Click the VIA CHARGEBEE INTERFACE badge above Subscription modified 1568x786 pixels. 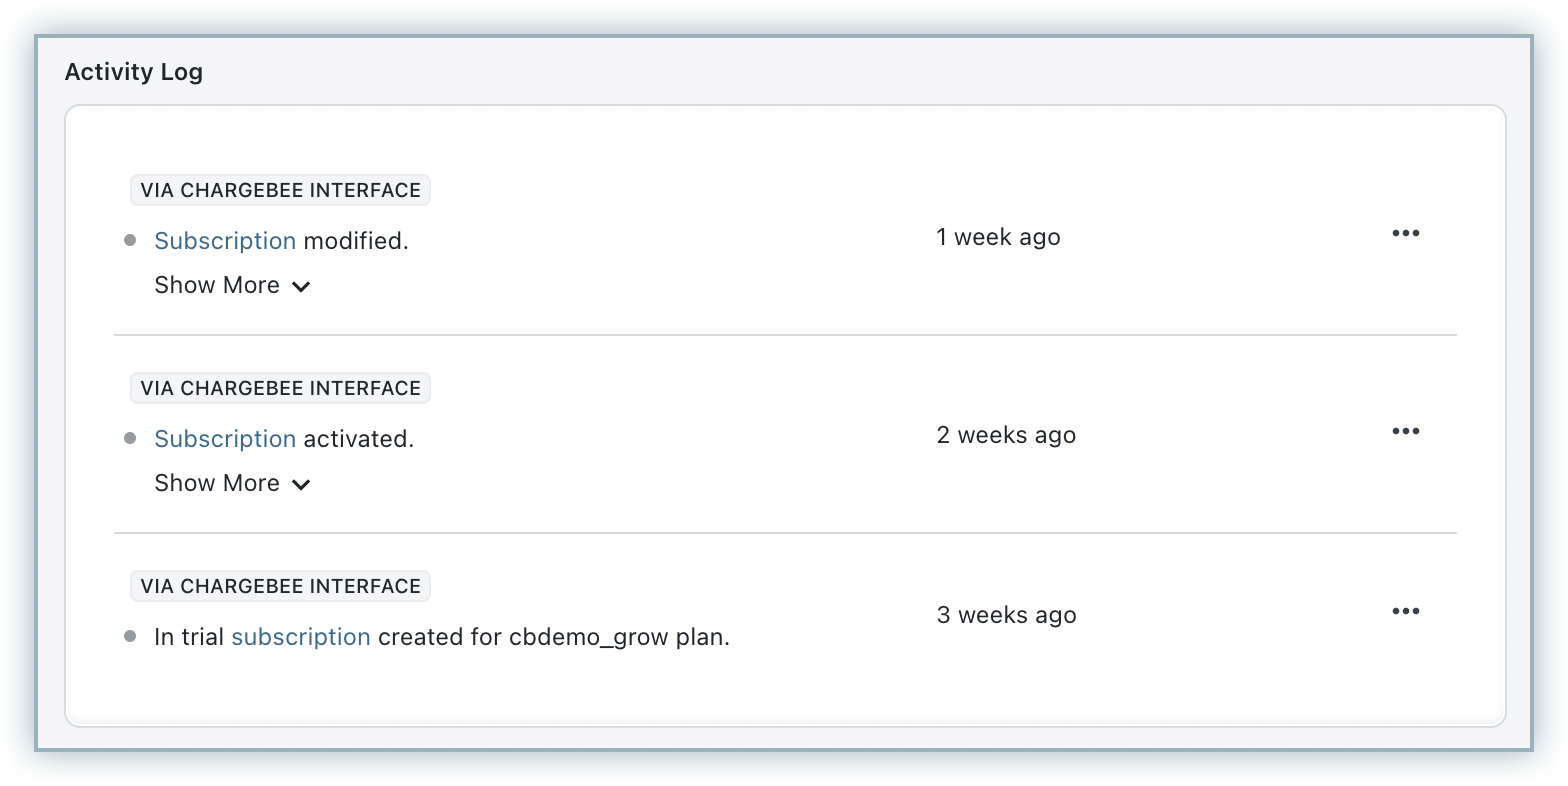pos(280,190)
